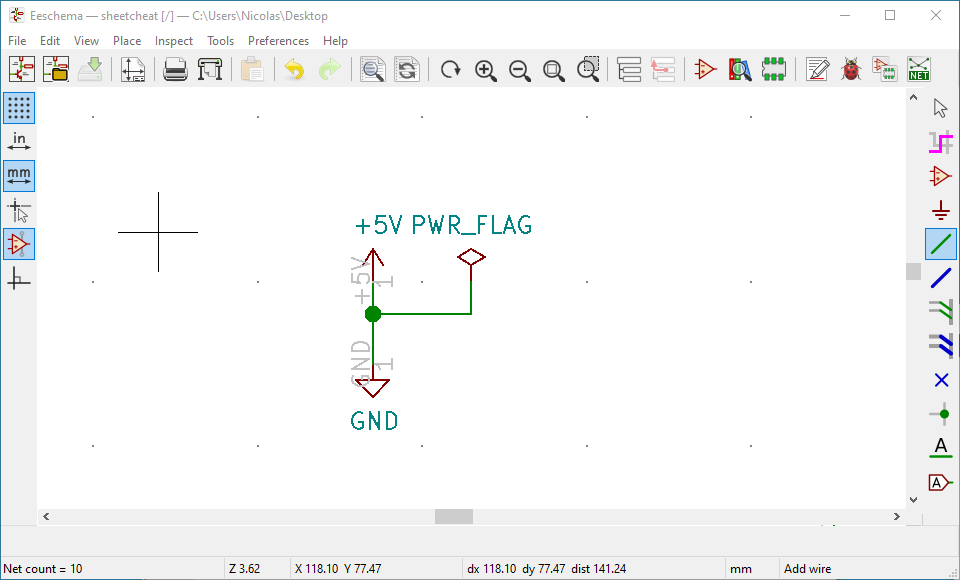Select Place symbol tool
The width and height of the screenshot is (960, 580).
941,176
